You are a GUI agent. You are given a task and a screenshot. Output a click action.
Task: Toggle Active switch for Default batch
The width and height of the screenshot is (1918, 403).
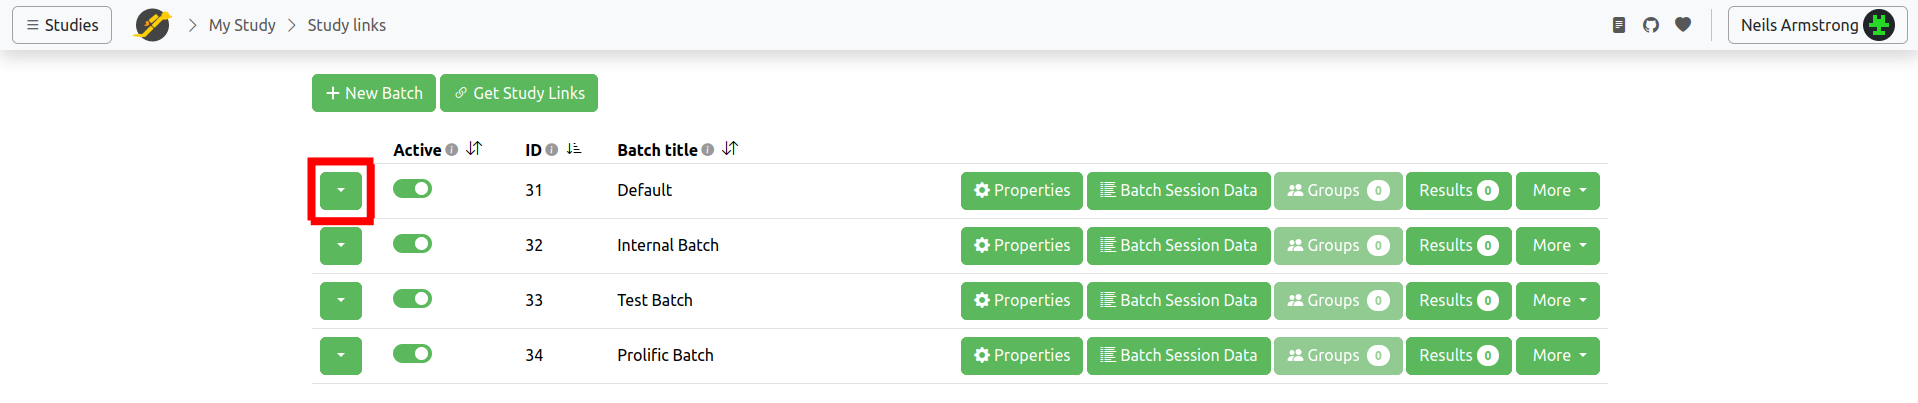[412, 189]
